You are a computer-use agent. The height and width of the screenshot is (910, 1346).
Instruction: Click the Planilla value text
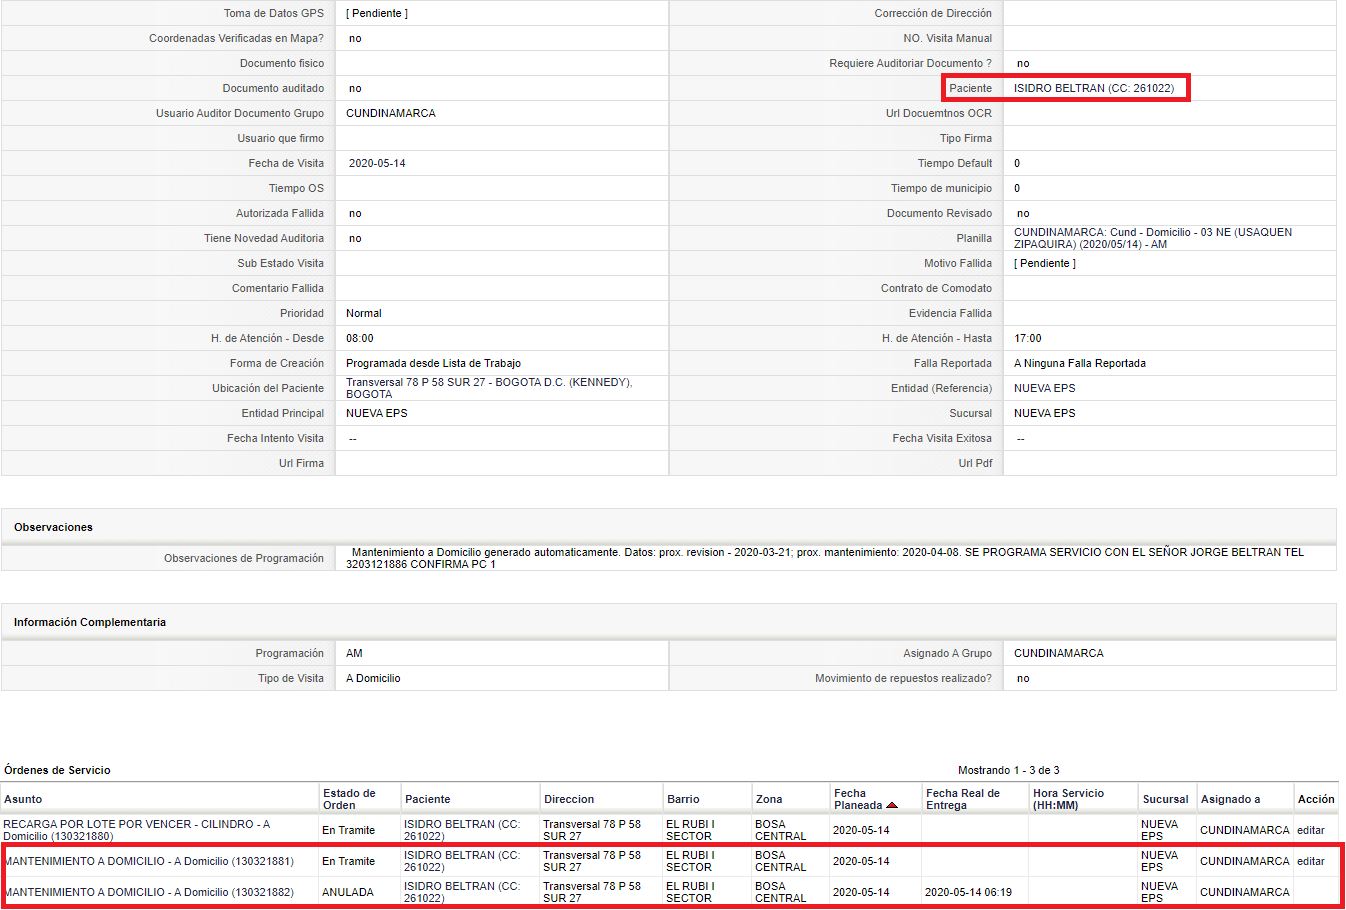click(x=1153, y=238)
